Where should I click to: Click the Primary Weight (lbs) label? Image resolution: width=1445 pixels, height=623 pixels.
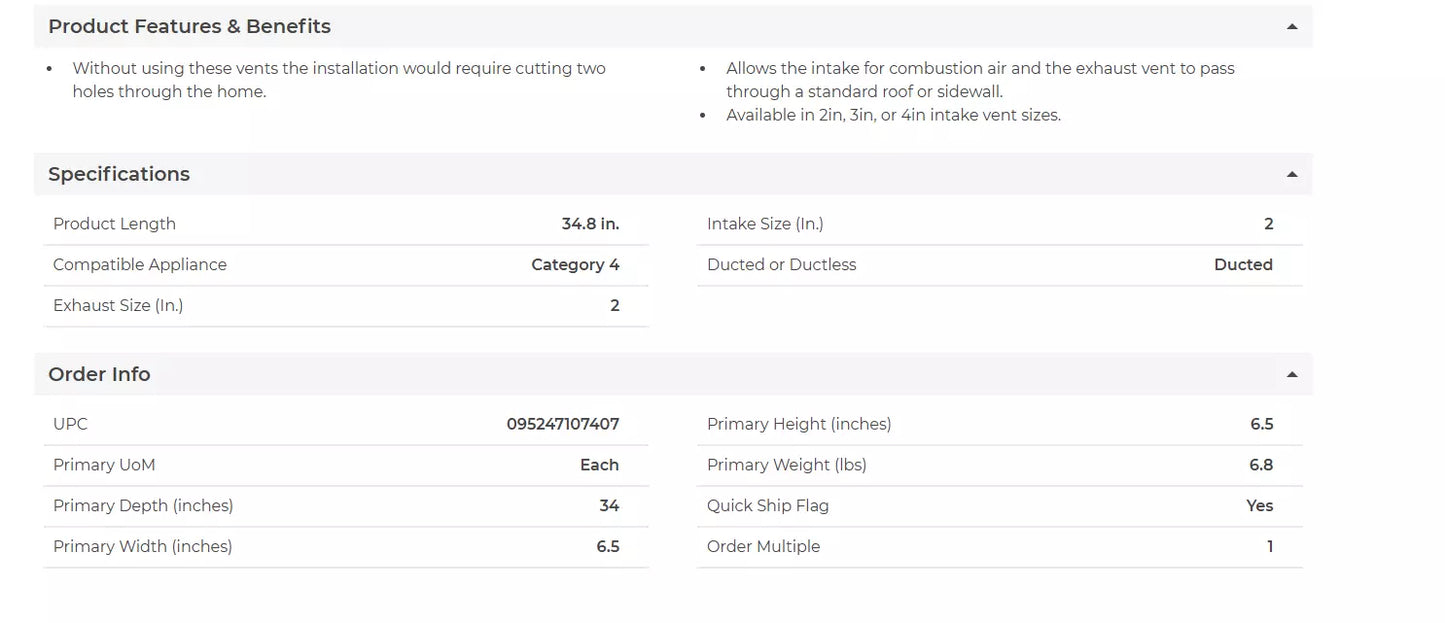786,466
